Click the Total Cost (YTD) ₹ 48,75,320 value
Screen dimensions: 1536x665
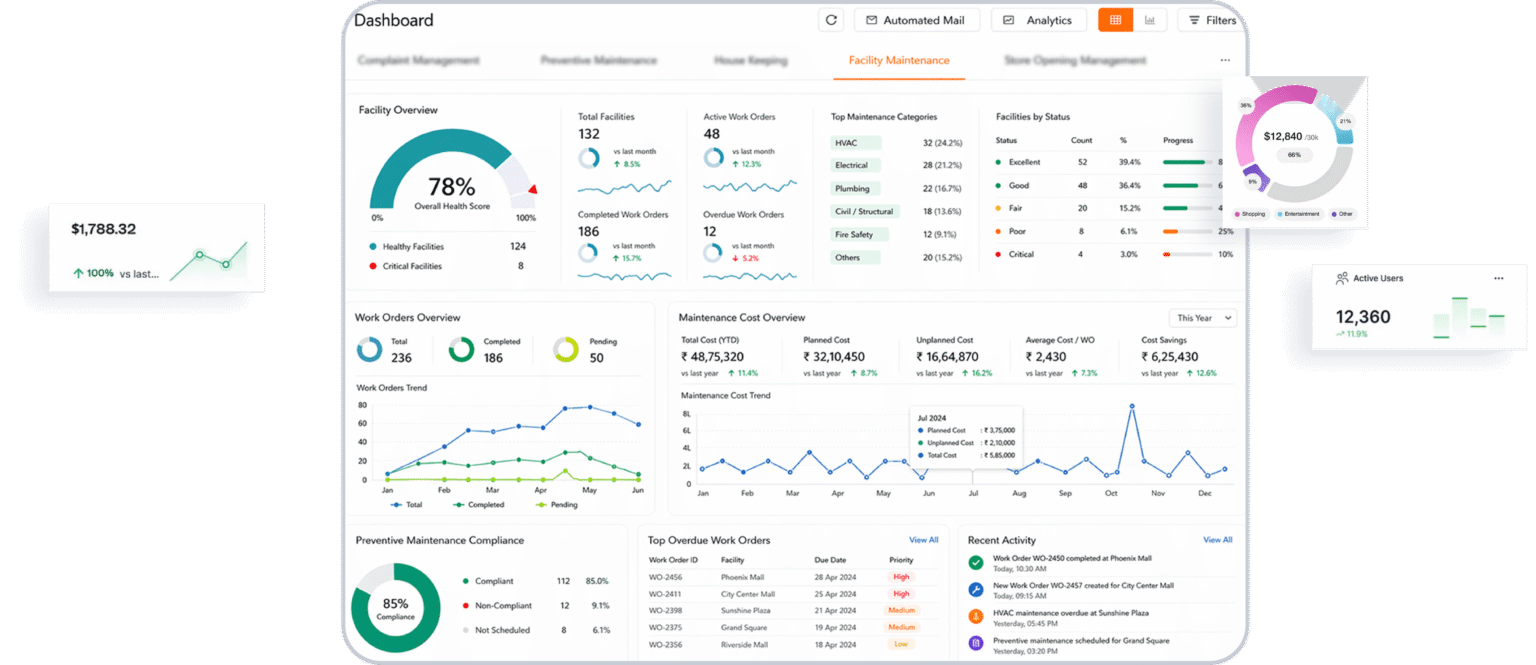tap(713, 357)
